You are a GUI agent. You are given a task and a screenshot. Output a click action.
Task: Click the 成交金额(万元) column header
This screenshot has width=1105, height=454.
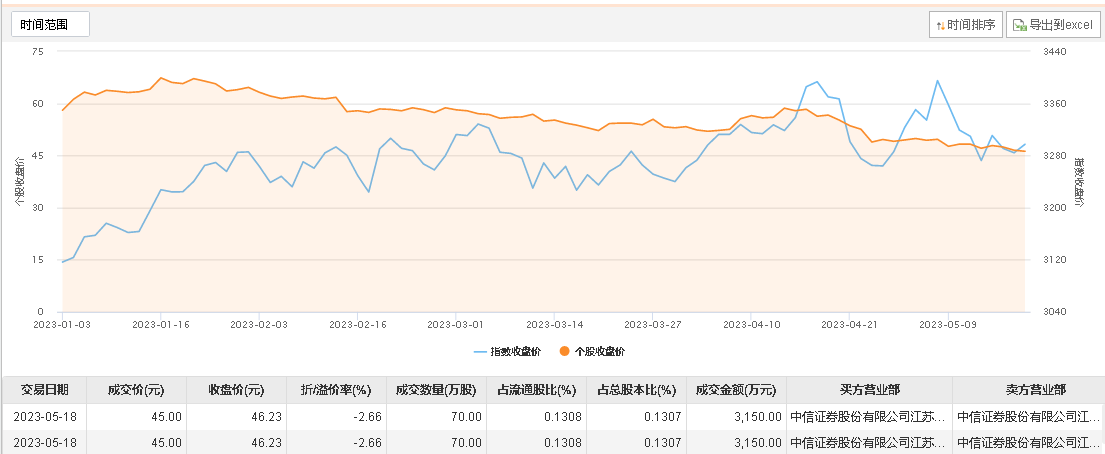[736, 390]
